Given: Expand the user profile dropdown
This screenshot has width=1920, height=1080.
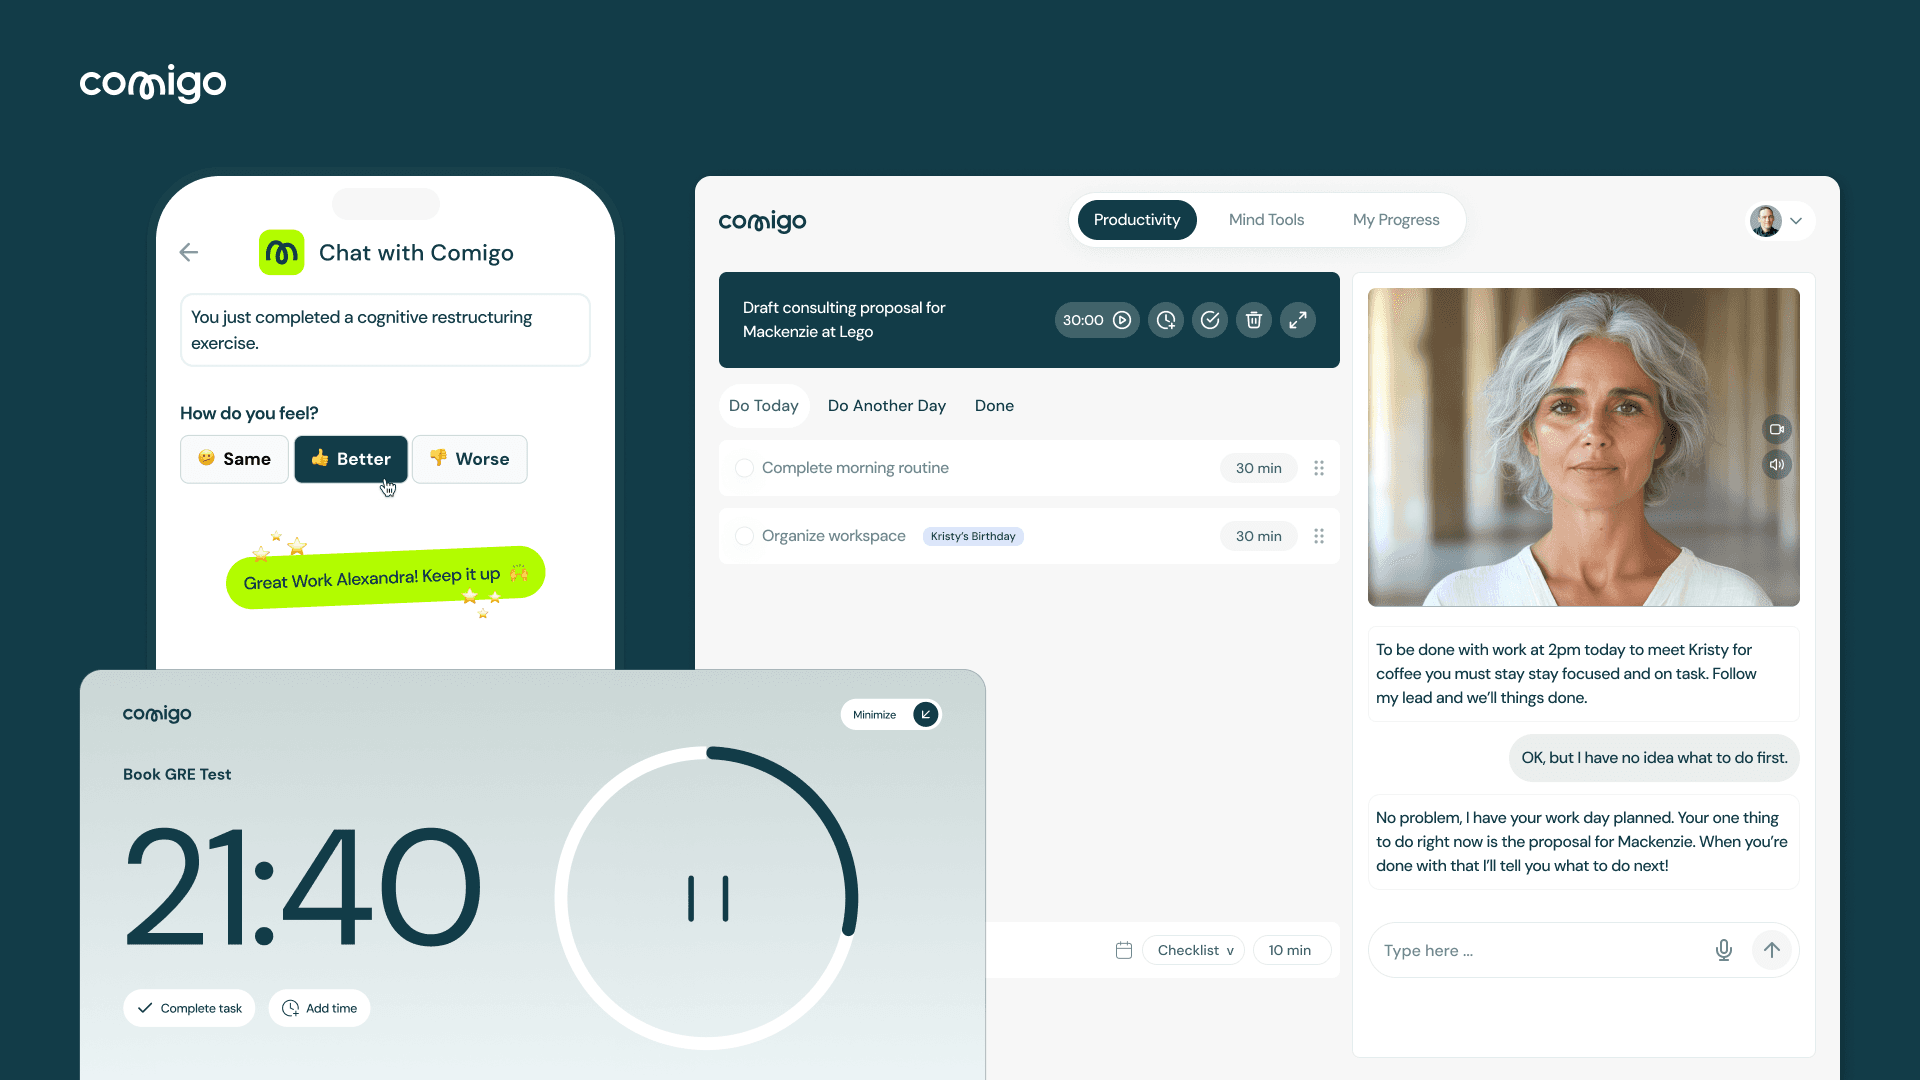Looking at the screenshot, I should (x=1796, y=220).
